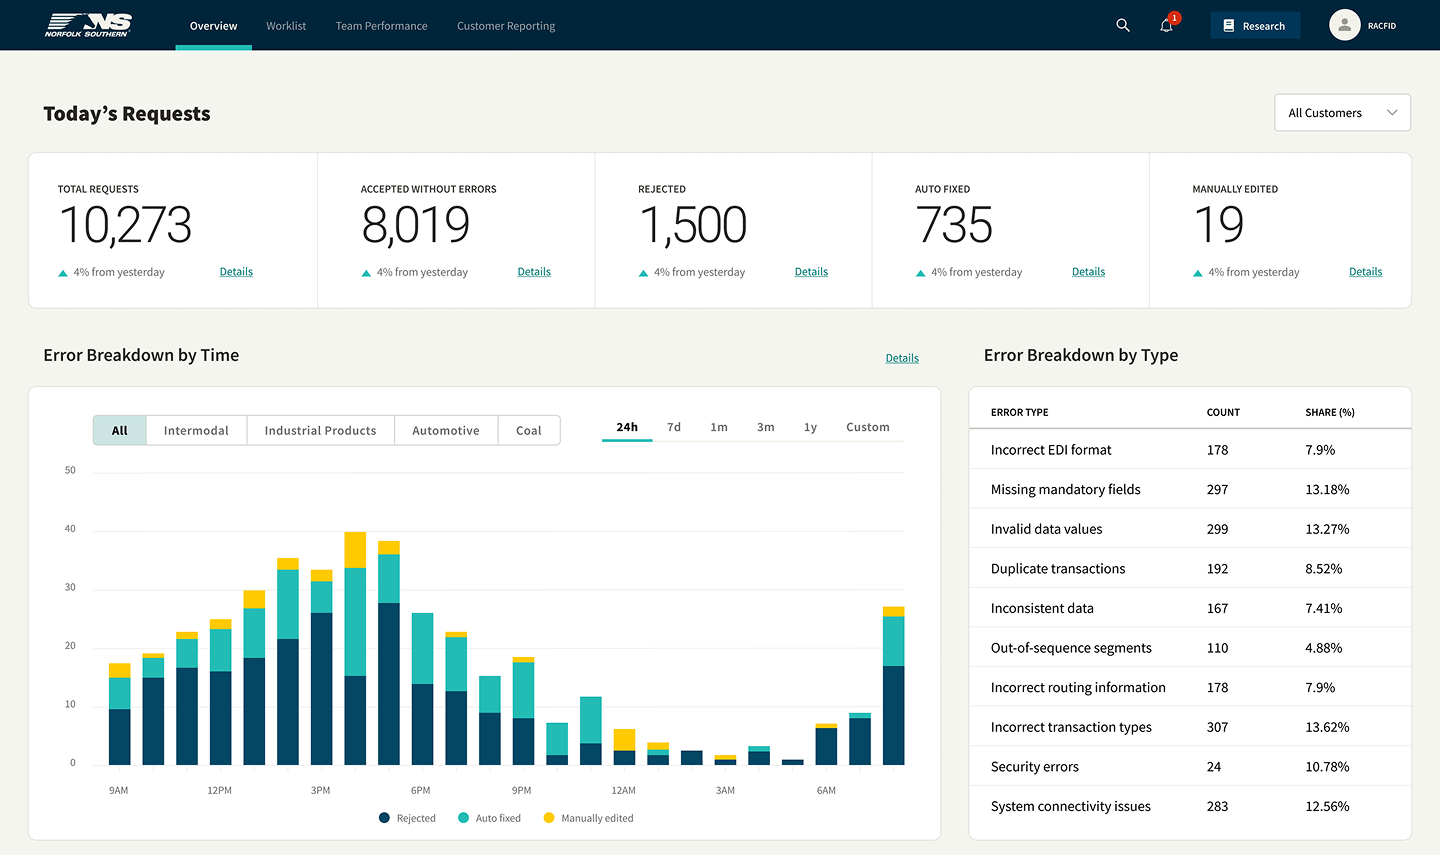This screenshot has height=855, width=1440.
Task: Click the 8,019 accepted value
Action: [415, 225]
